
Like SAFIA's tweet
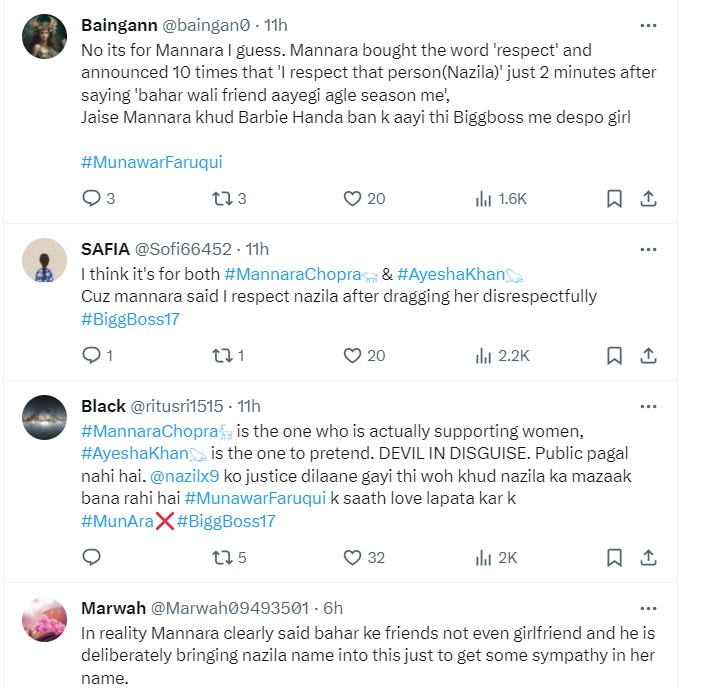point(352,355)
